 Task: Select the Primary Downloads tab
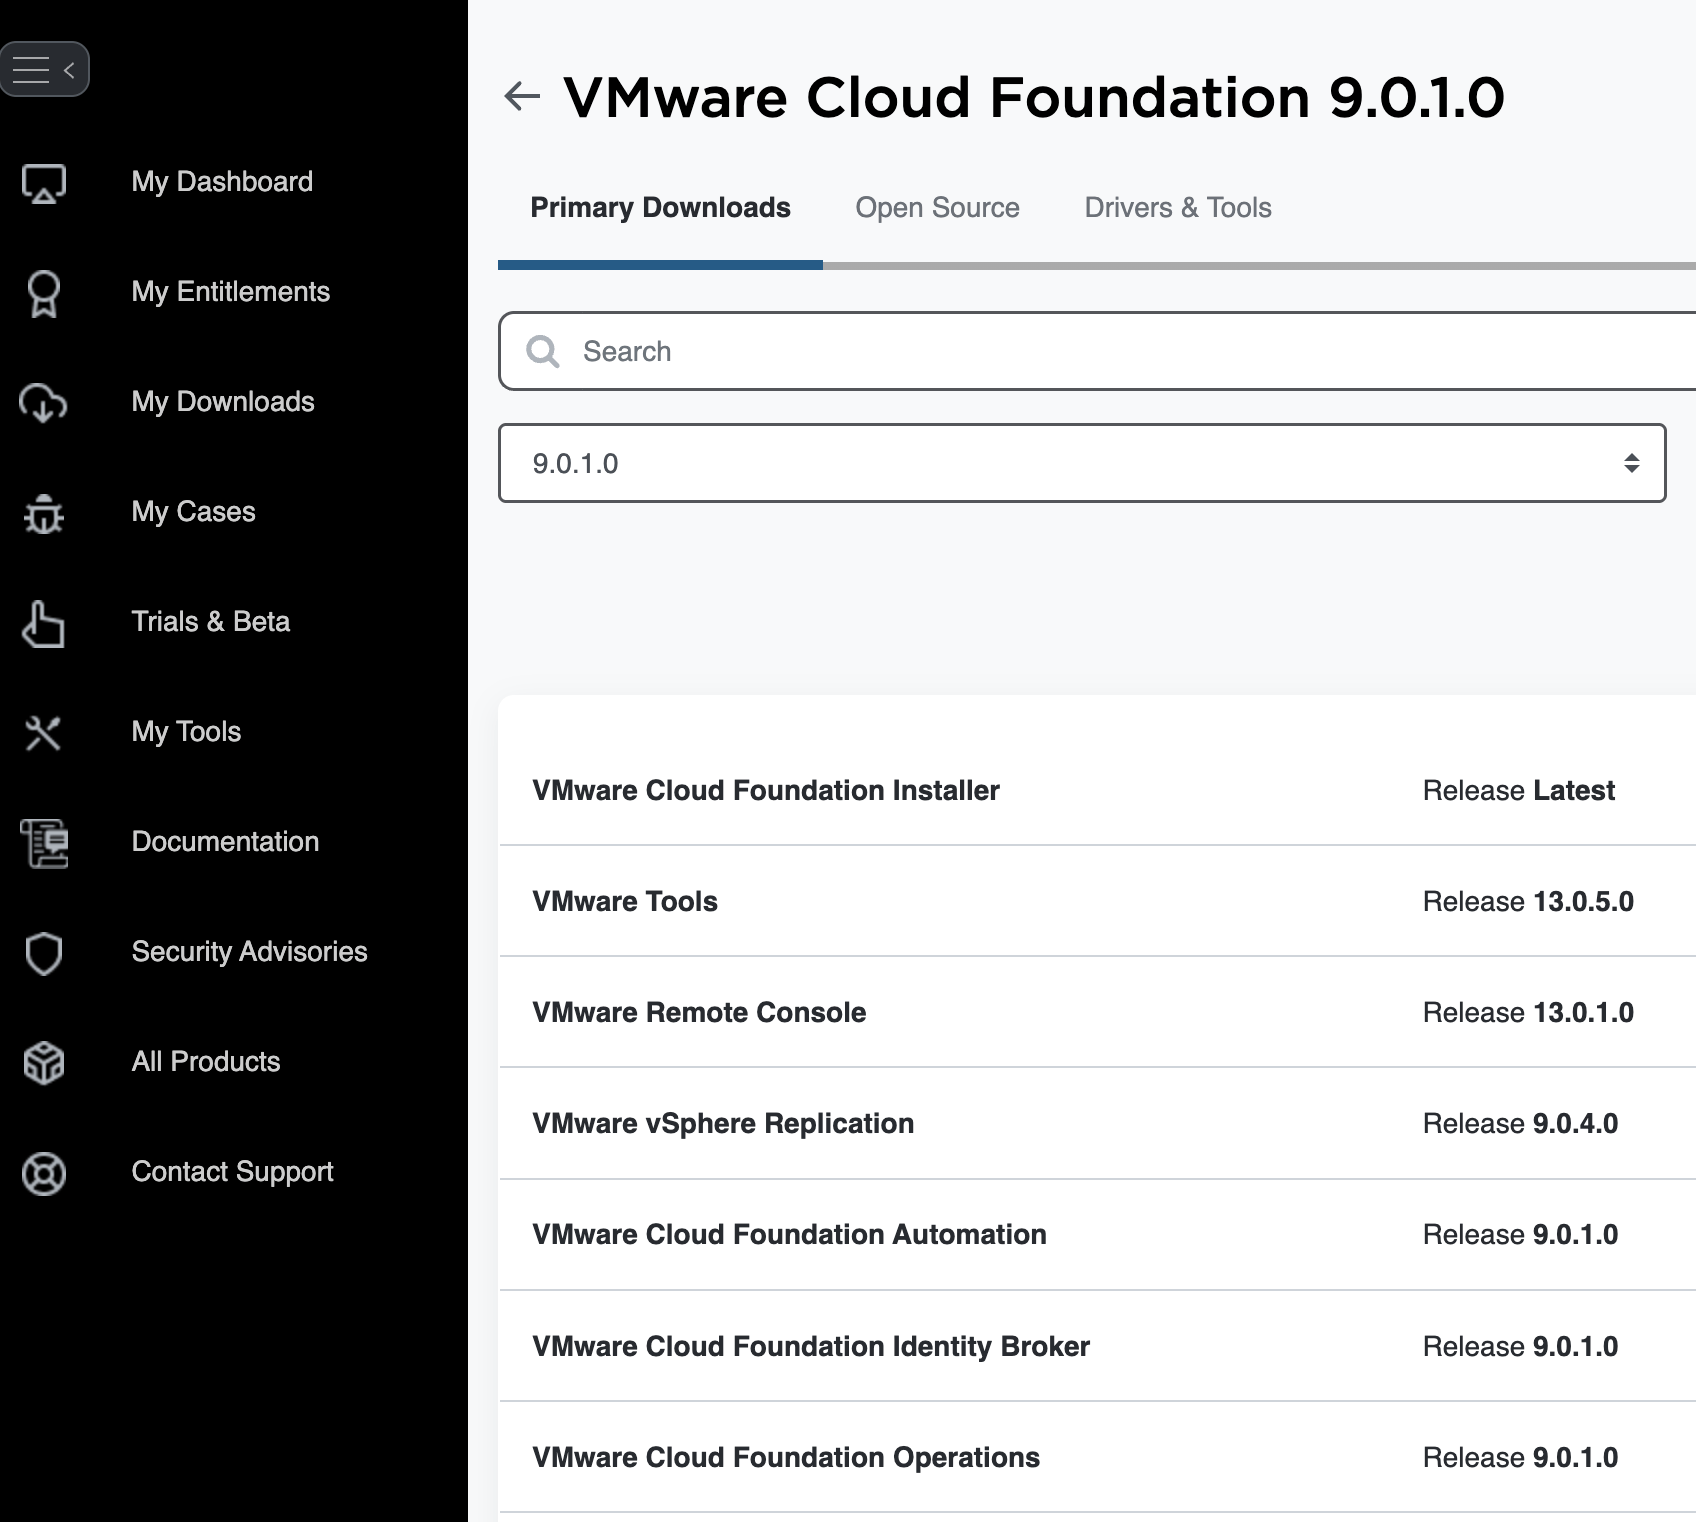pos(660,208)
